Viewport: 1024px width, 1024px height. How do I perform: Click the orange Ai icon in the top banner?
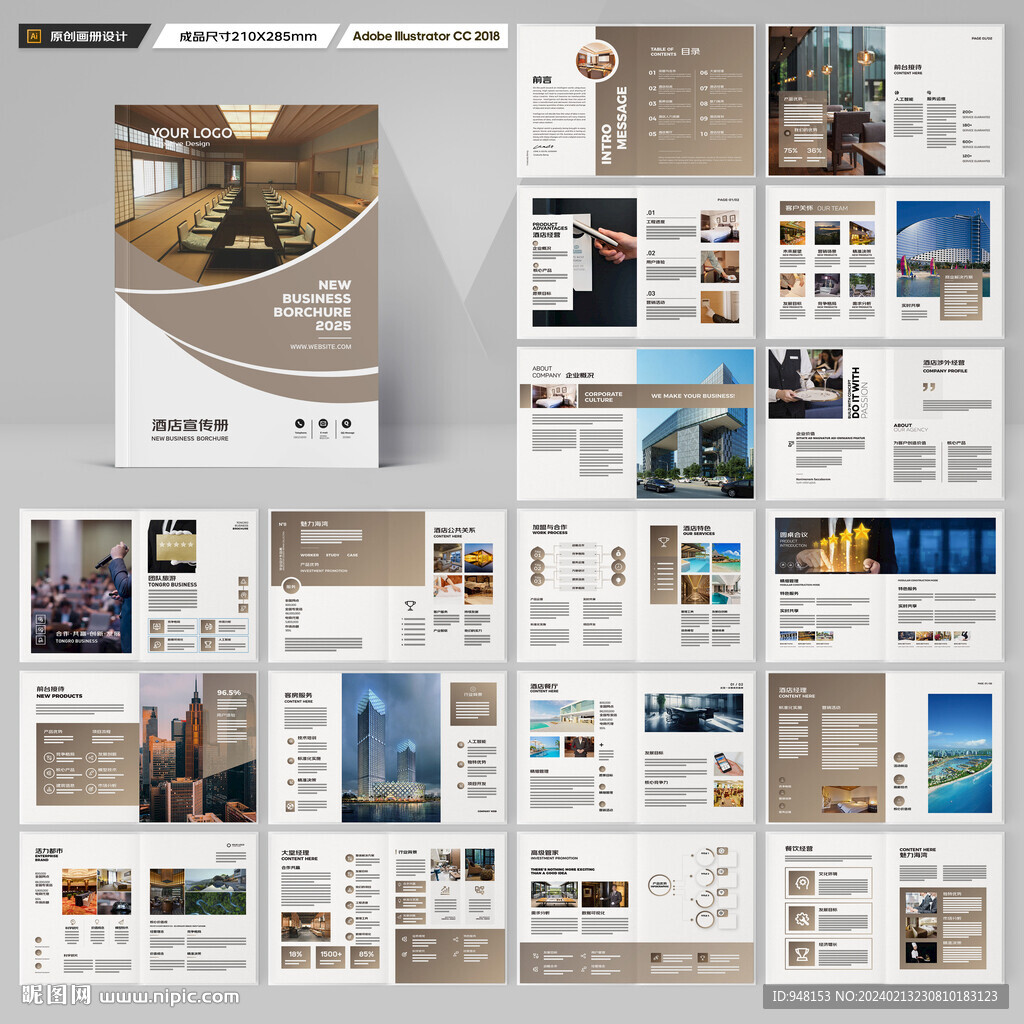pyautogui.click(x=34, y=37)
